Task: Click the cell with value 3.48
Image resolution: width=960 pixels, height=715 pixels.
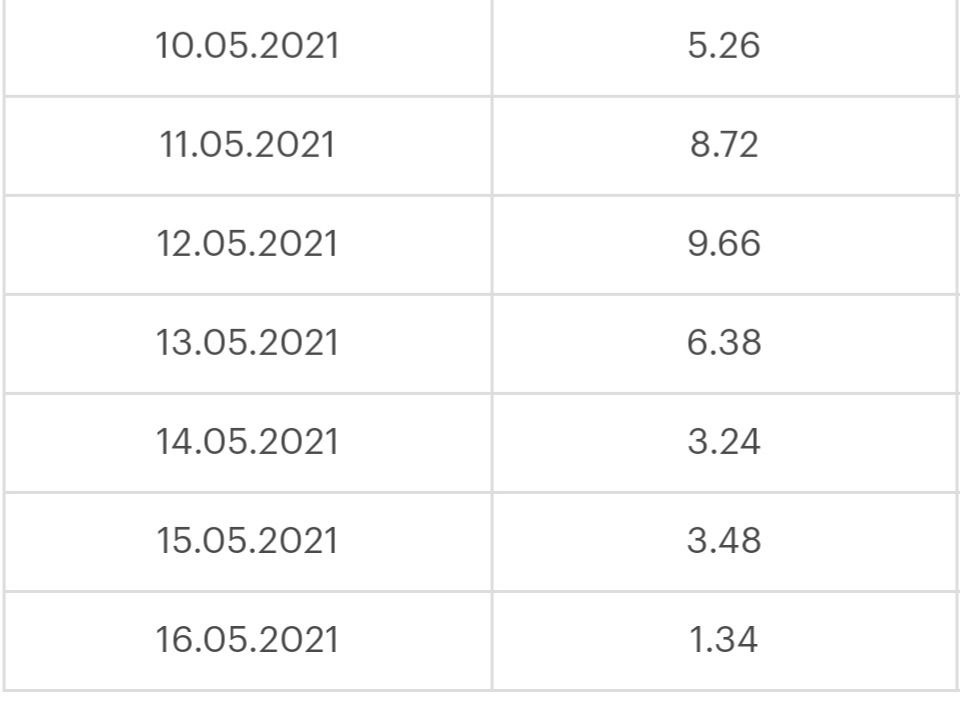Action: pos(725,542)
